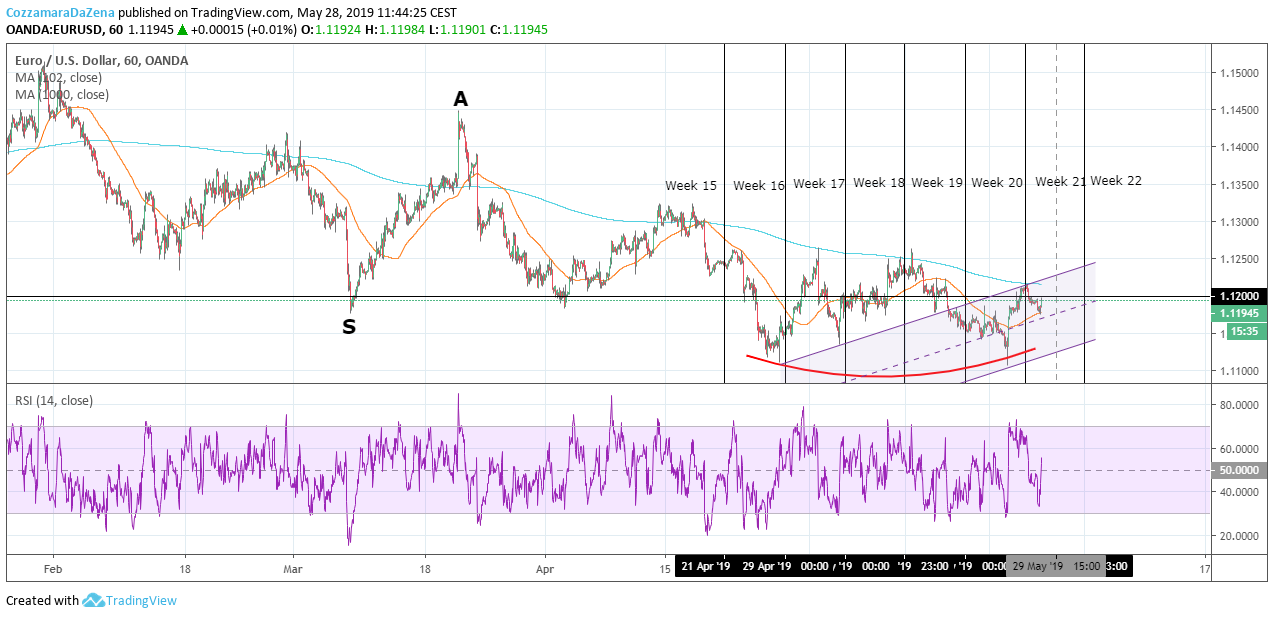The width and height of the screenshot is (1274, 618).
Task: Click the letter A peak annotation
Action: tap(460, 99)
